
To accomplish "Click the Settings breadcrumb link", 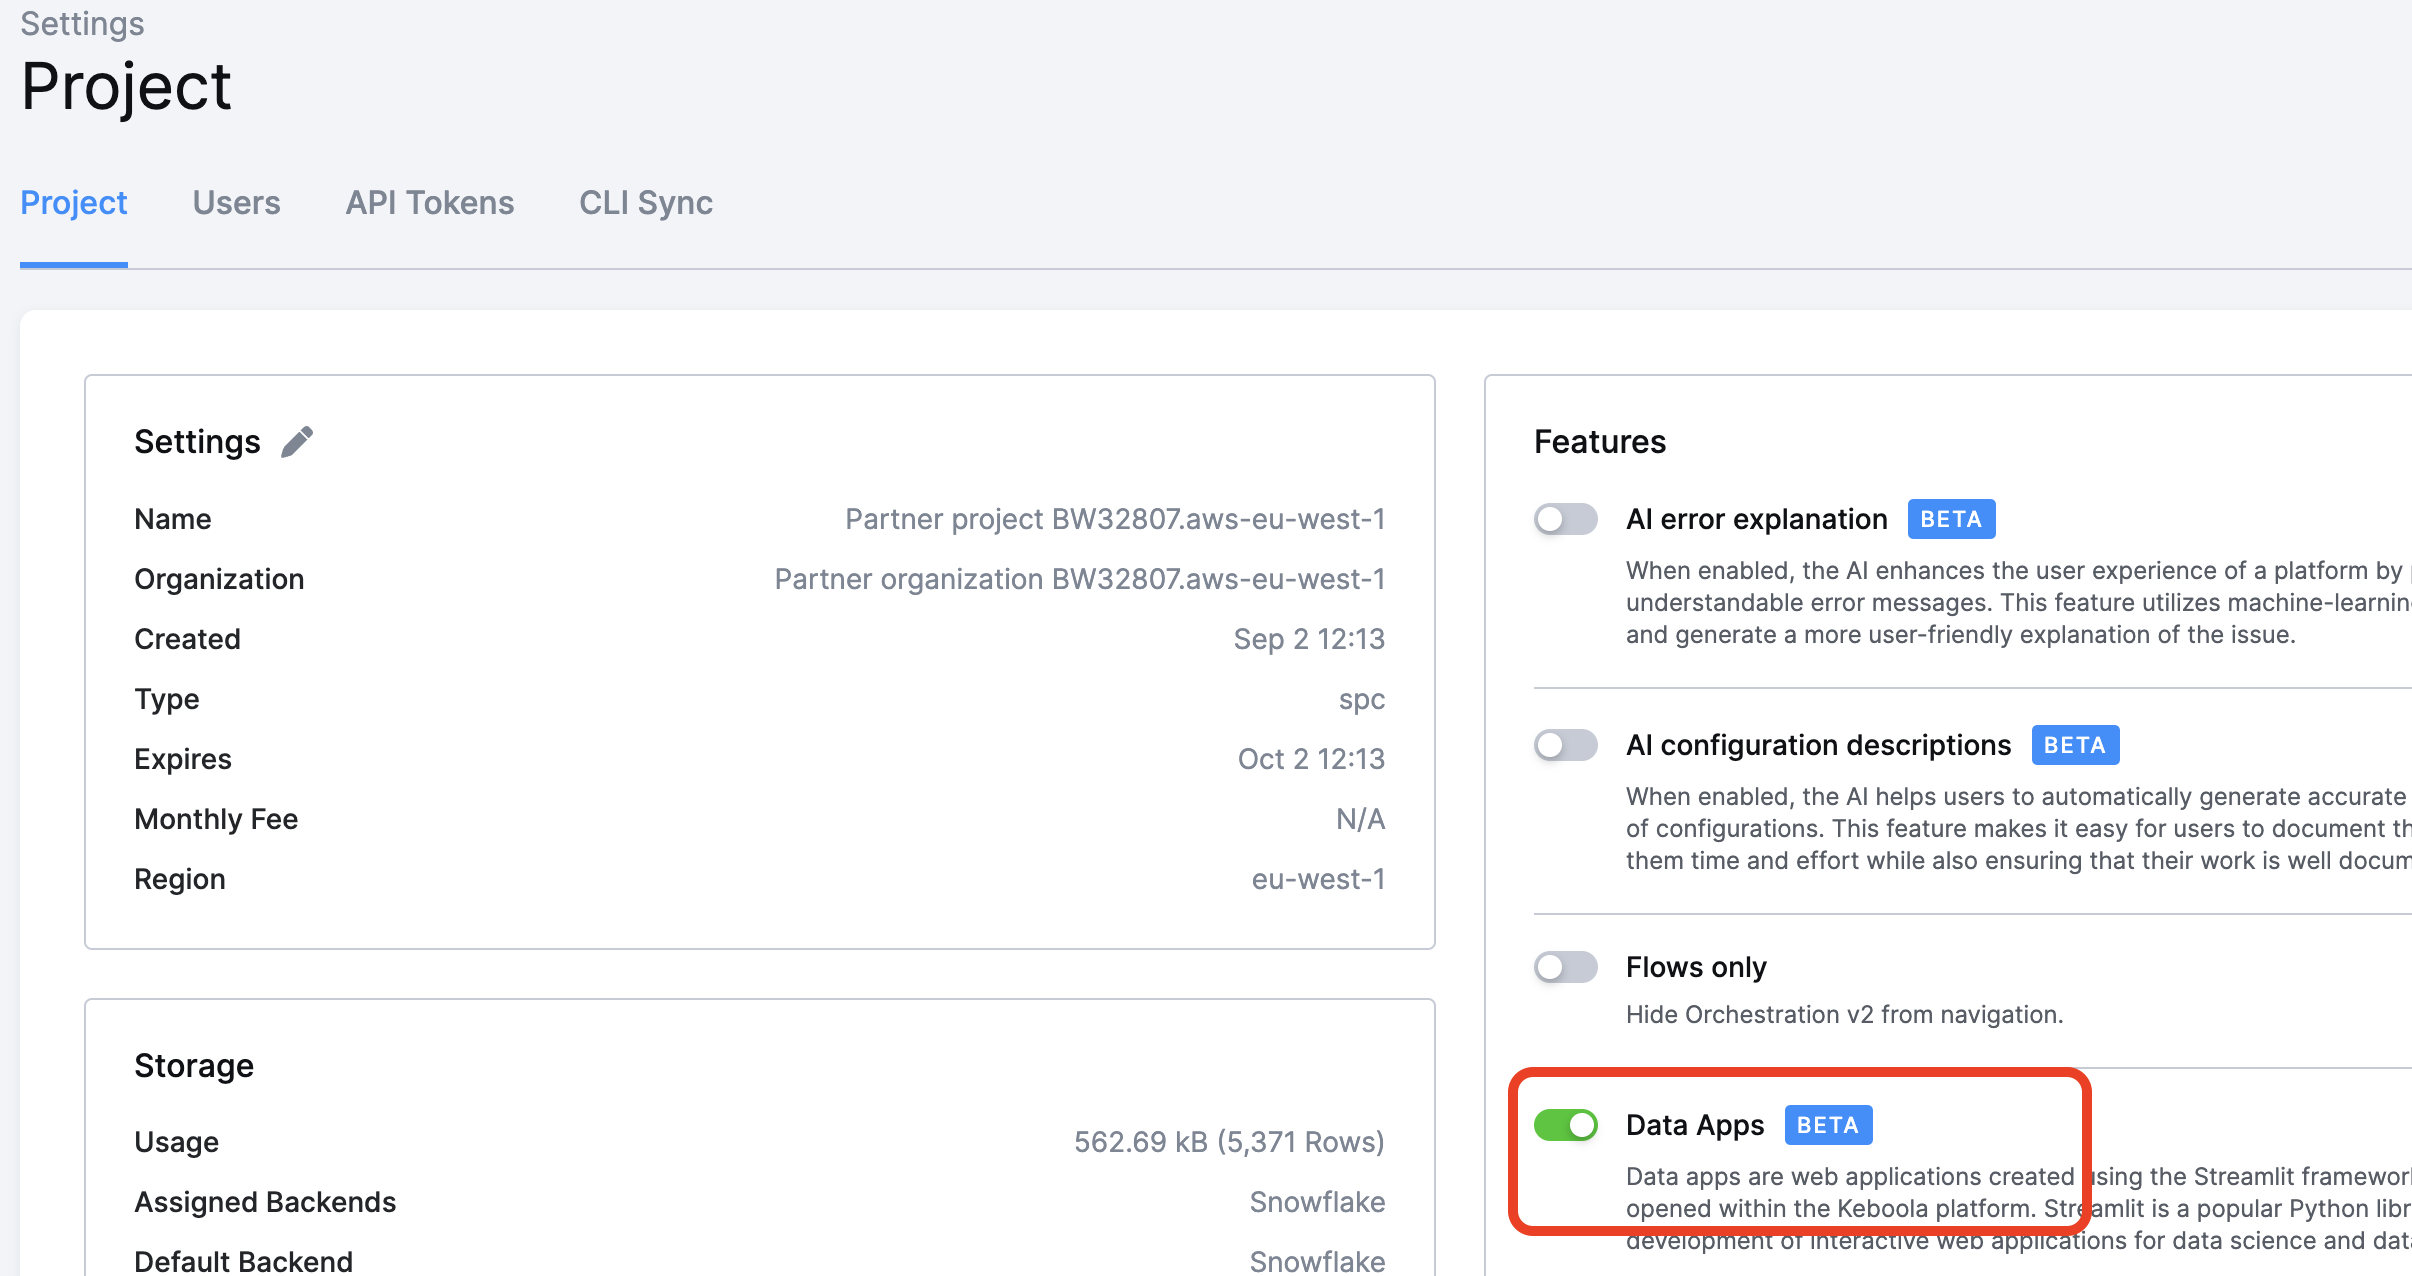I will (x=82, y=22).
